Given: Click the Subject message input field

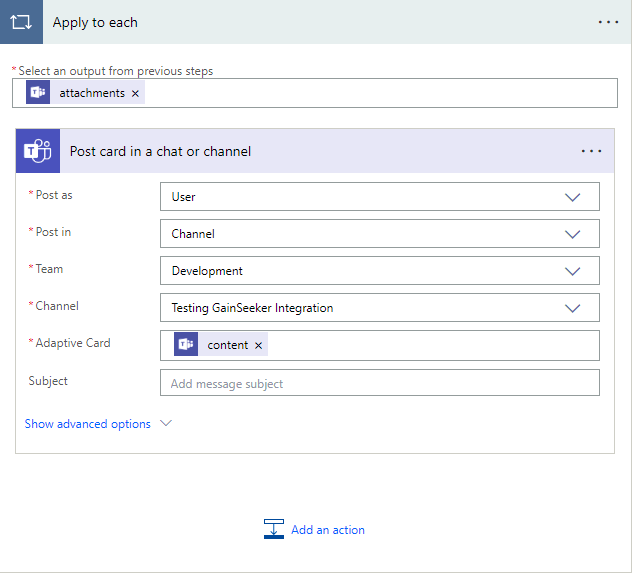Looking at the screenshot, I should (379, 383).
